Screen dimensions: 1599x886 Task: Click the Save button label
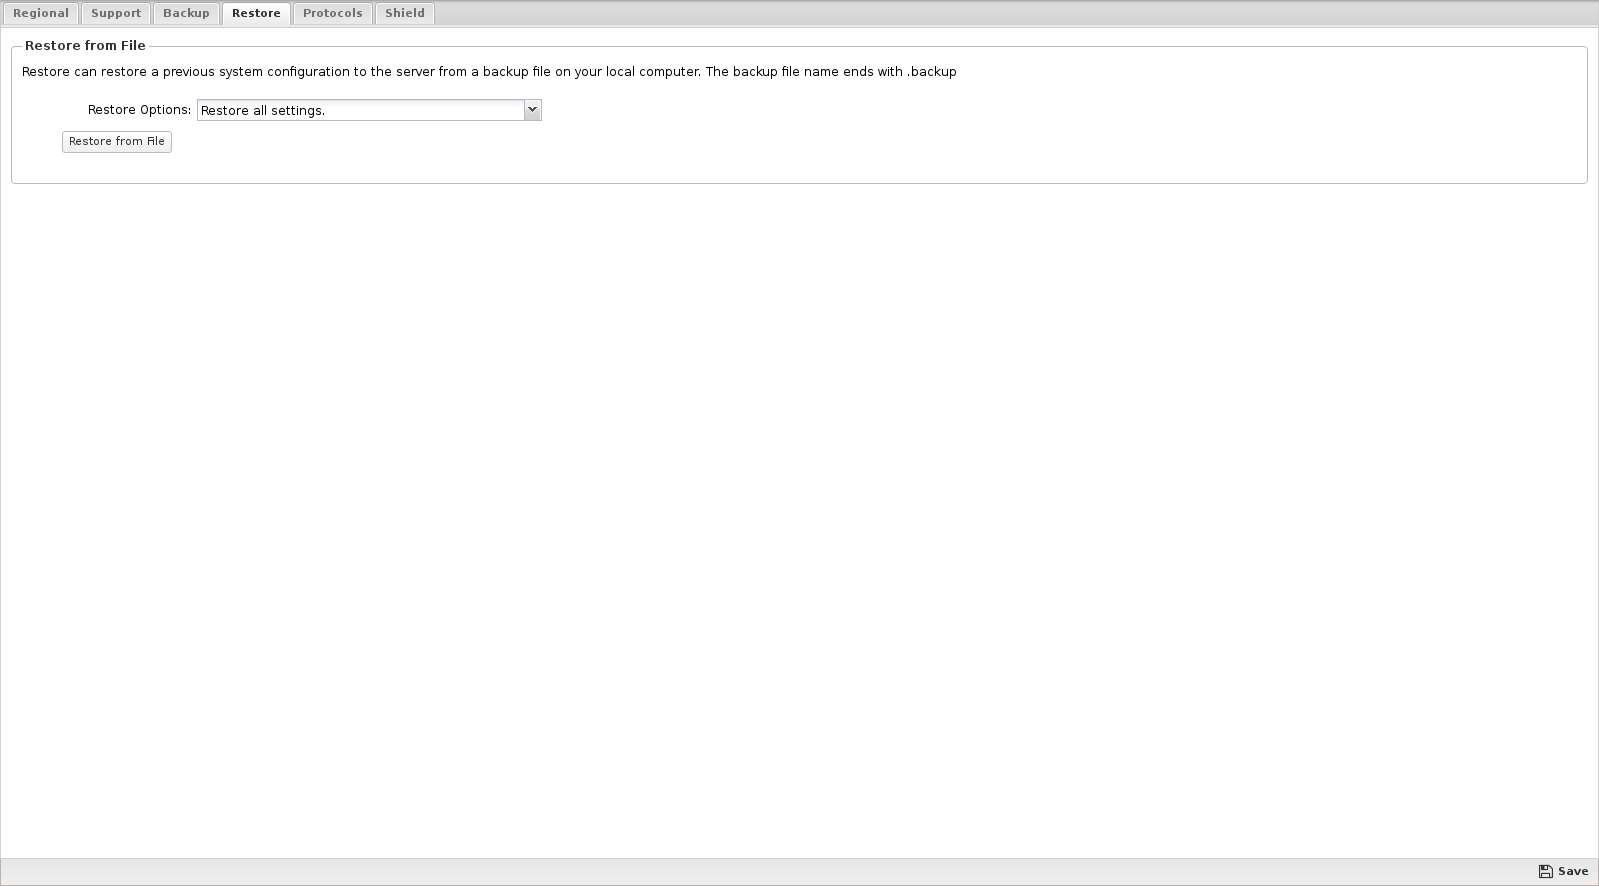point(1573,871)
